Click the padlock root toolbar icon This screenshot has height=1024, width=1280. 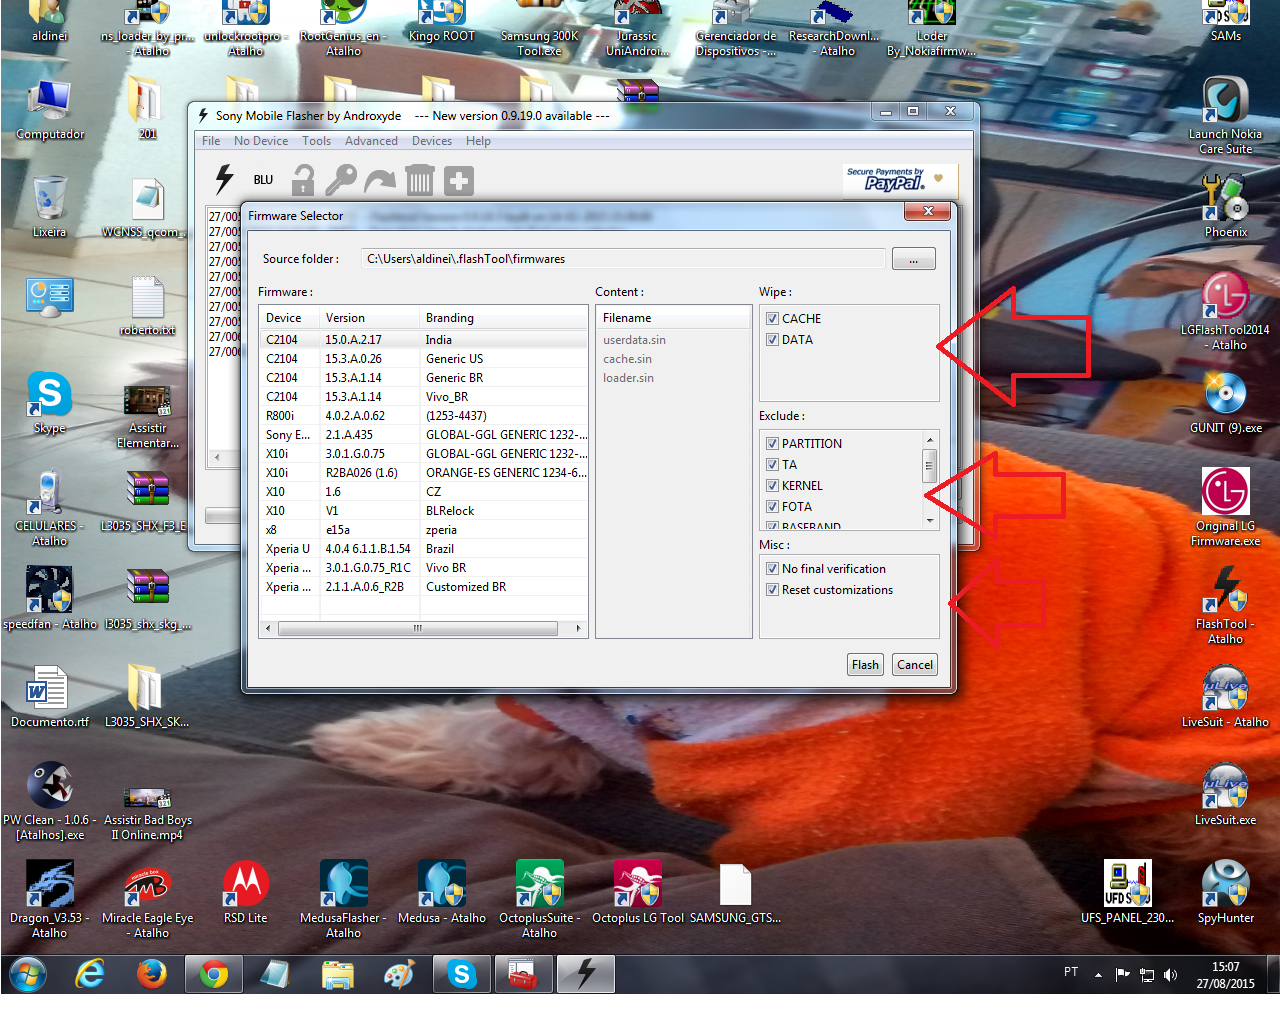(x=303, y=180)
